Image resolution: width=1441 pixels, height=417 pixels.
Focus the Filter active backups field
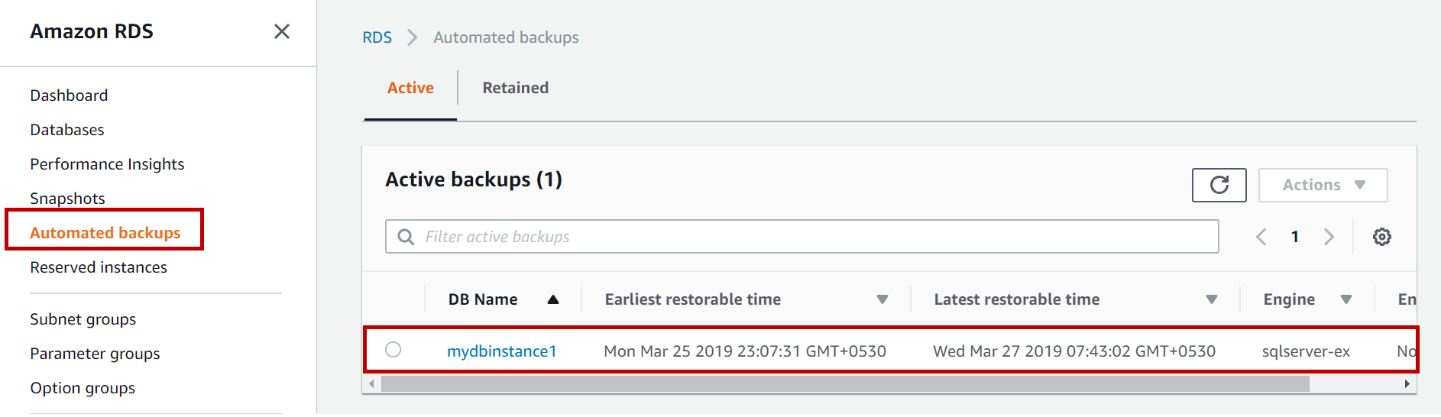[x=800, y=237]
